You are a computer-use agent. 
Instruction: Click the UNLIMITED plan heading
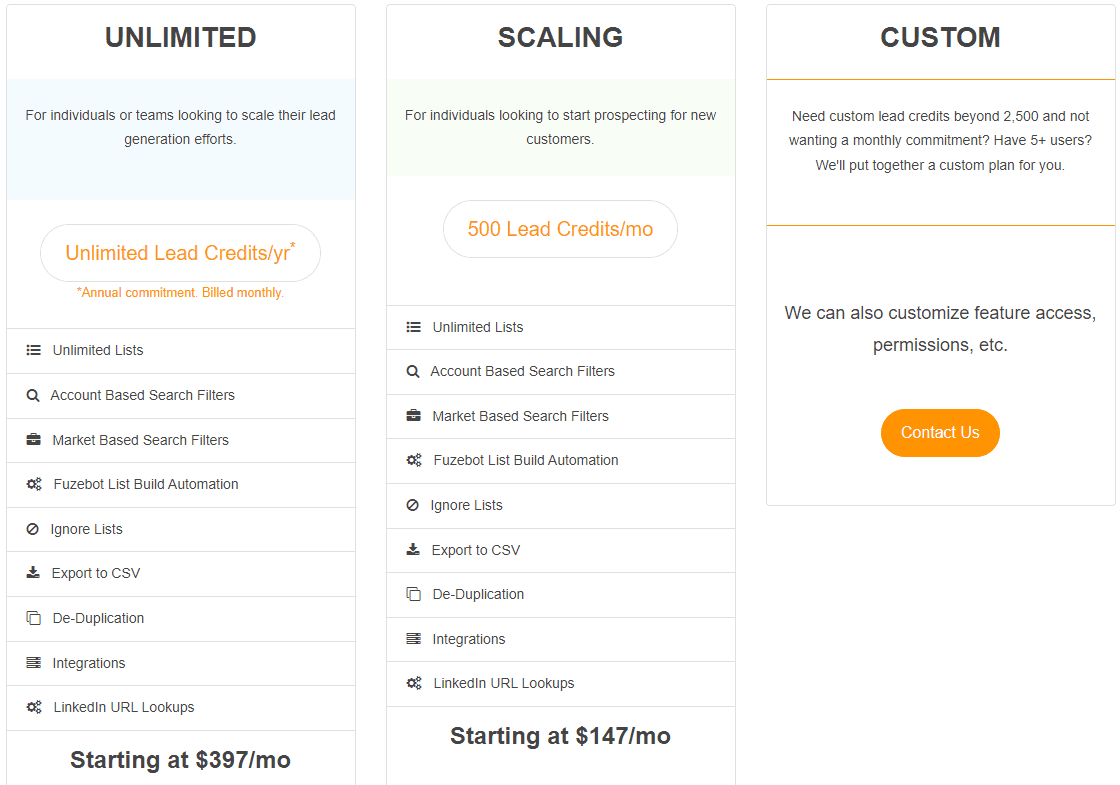click(x=181, y=37)
